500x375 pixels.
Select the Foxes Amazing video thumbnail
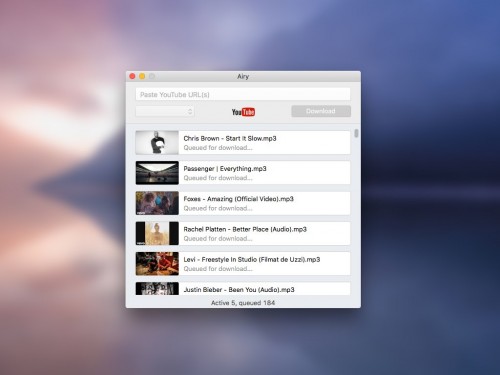pos(157,203)
